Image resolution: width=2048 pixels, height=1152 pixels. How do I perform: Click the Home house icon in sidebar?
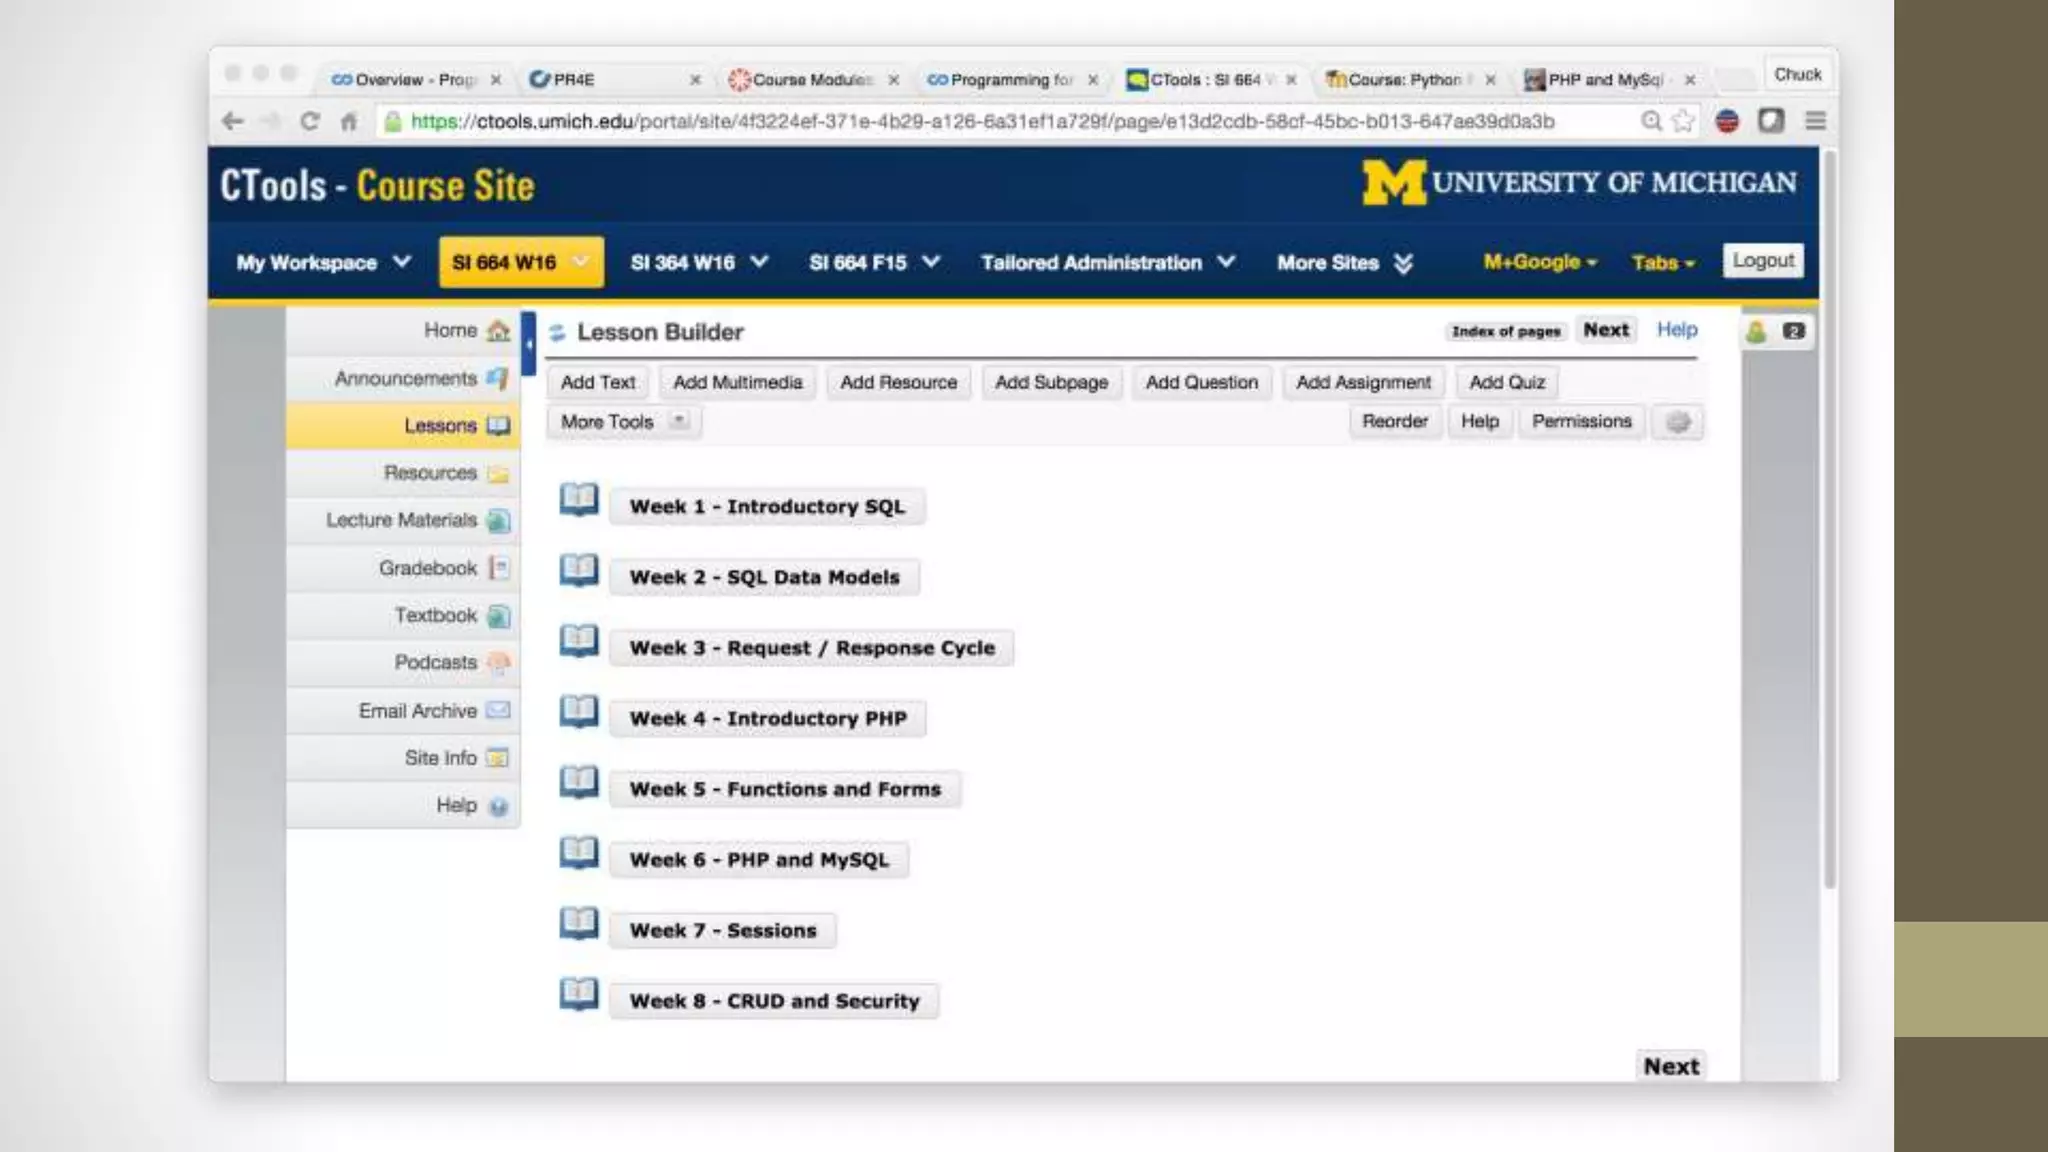[x=498, y=331]
